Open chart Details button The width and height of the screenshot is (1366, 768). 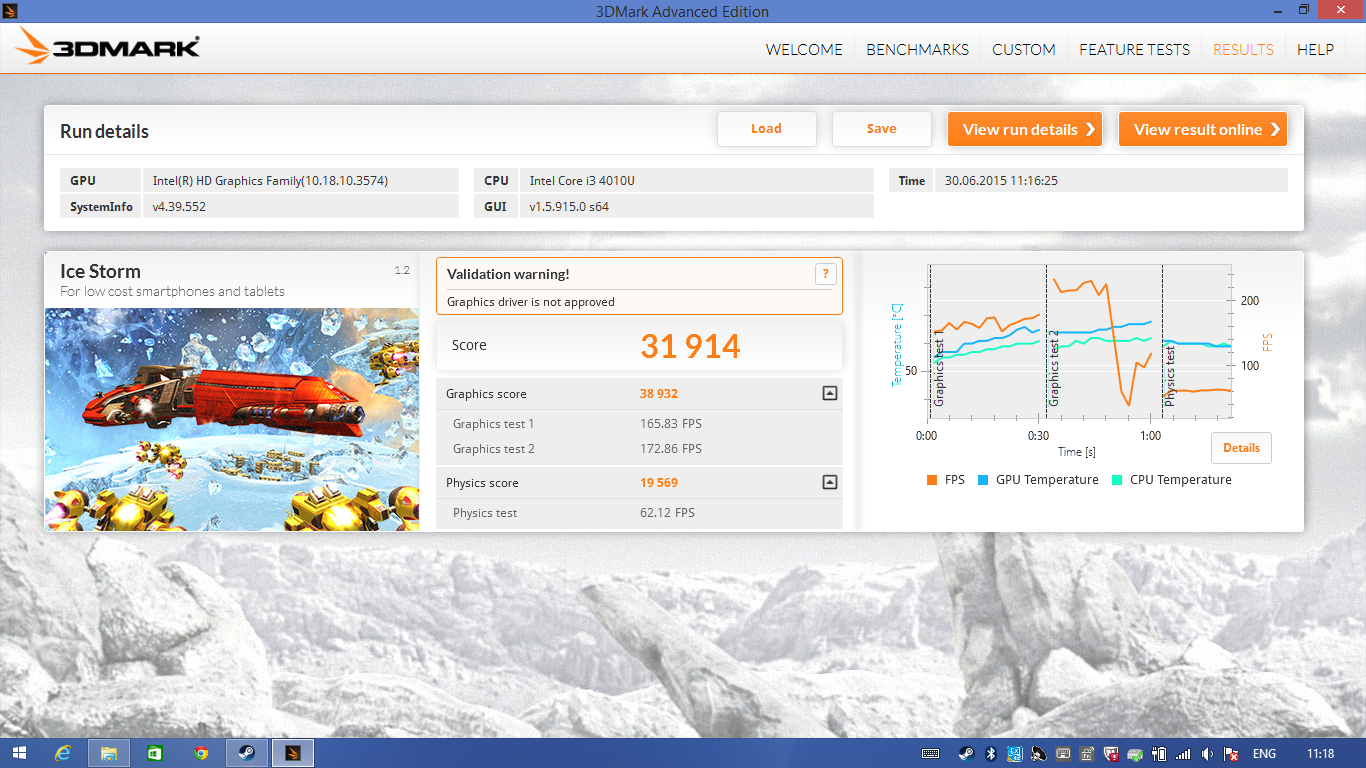pos(1241,448)
